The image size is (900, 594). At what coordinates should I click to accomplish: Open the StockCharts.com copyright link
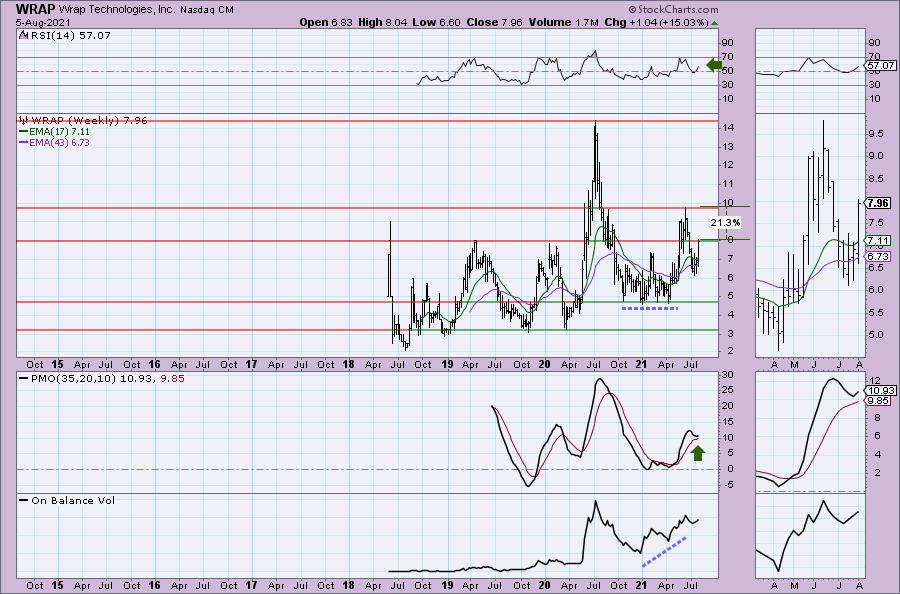tap(673, 9)
